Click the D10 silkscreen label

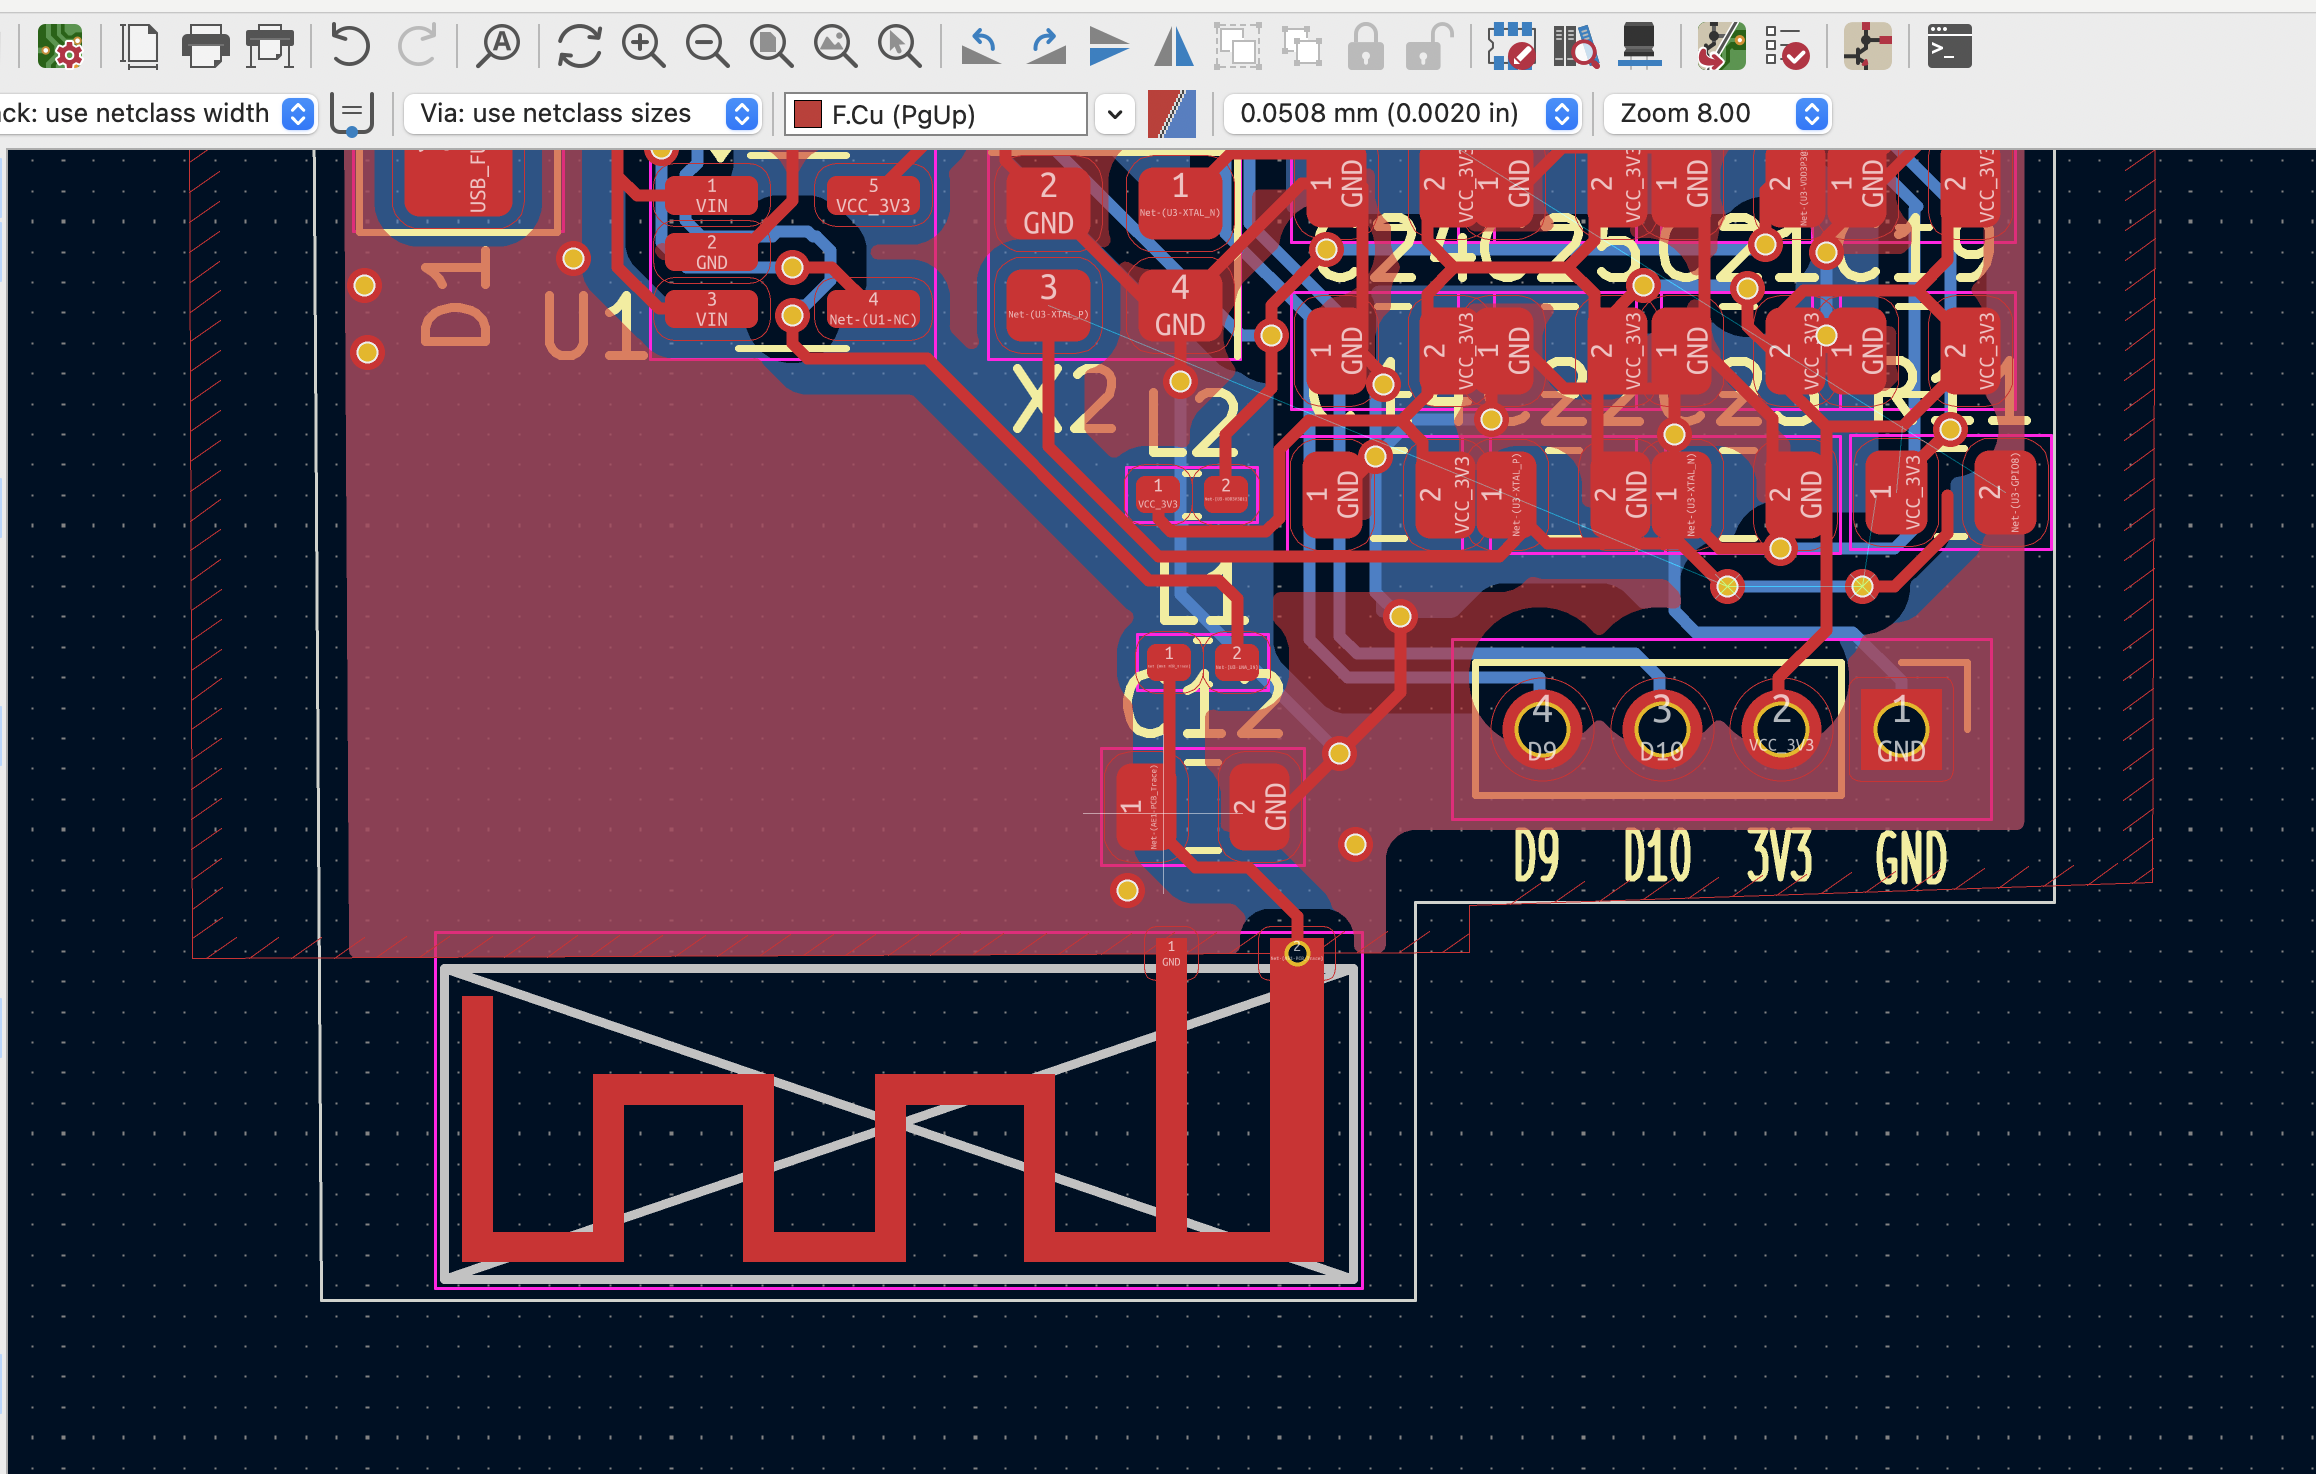(1657, 856)
